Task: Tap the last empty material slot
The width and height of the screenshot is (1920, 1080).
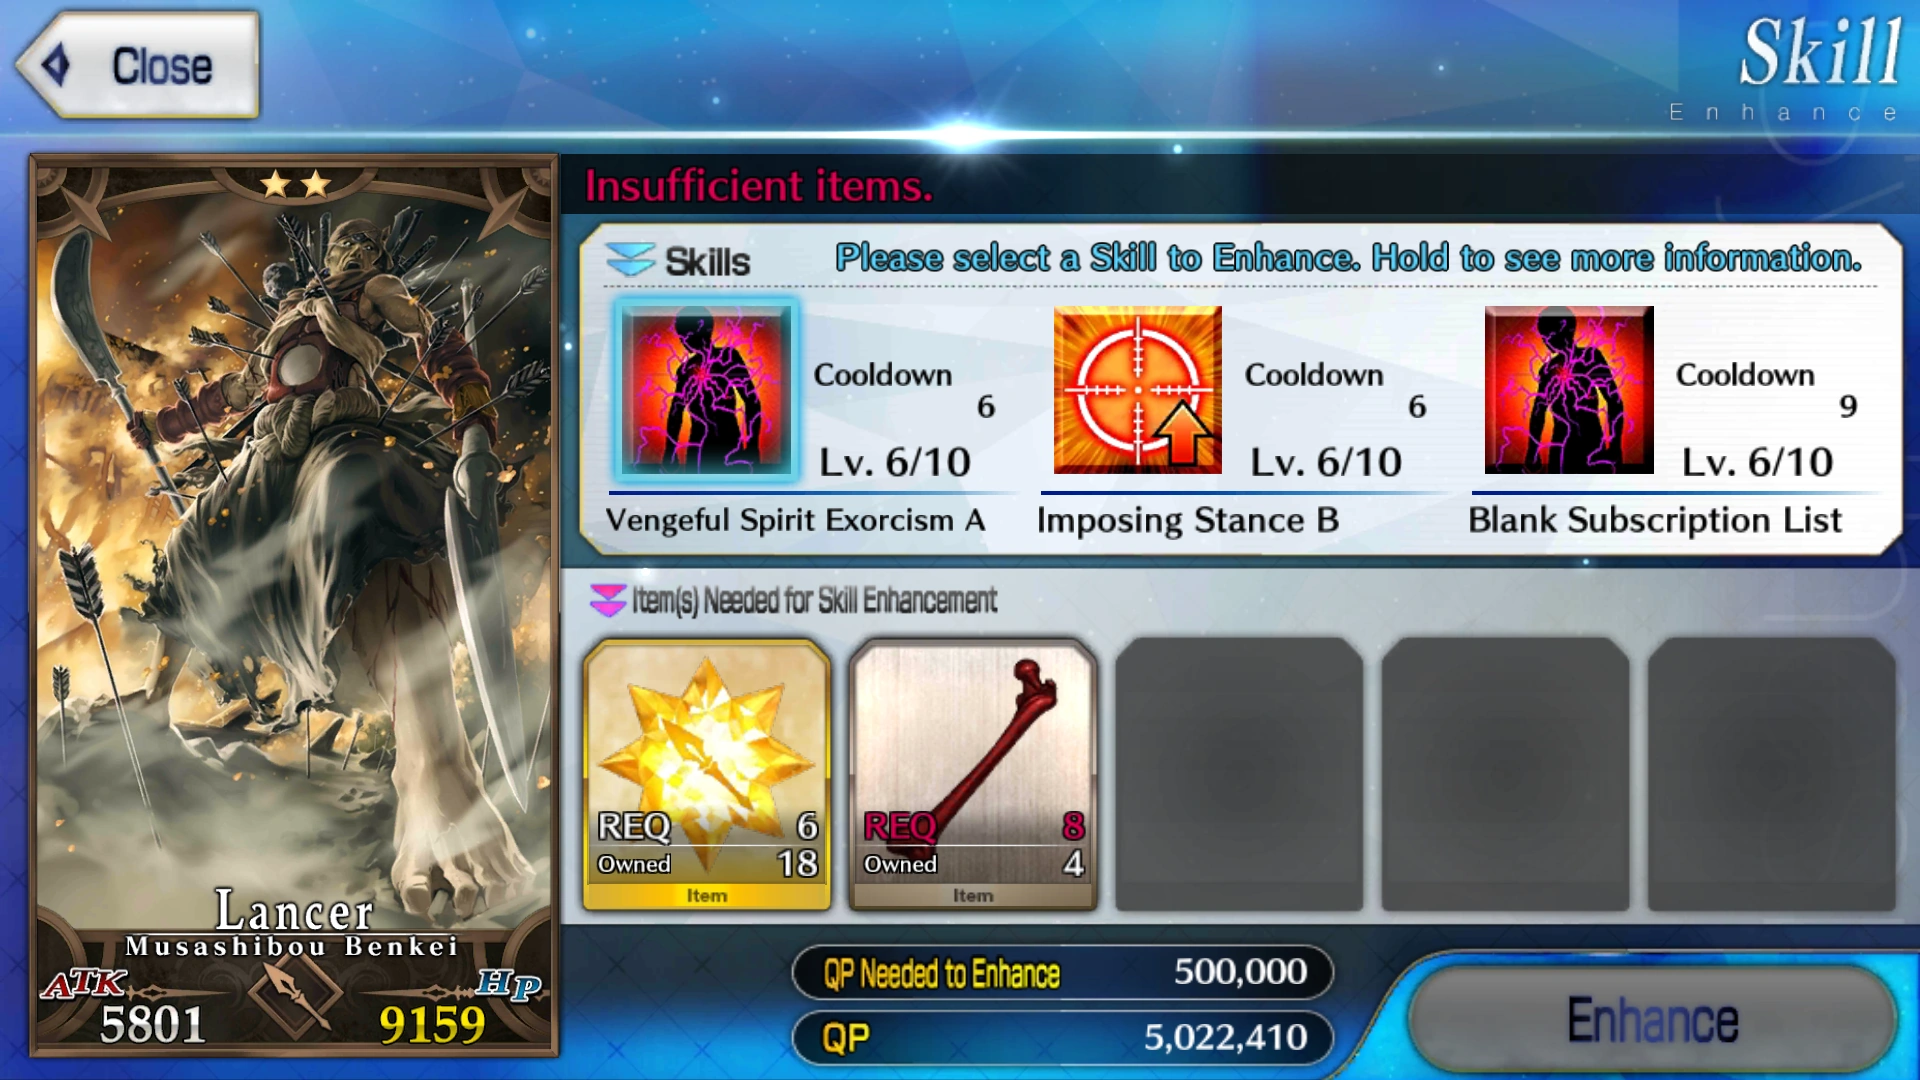Action: coord(1771,775)
